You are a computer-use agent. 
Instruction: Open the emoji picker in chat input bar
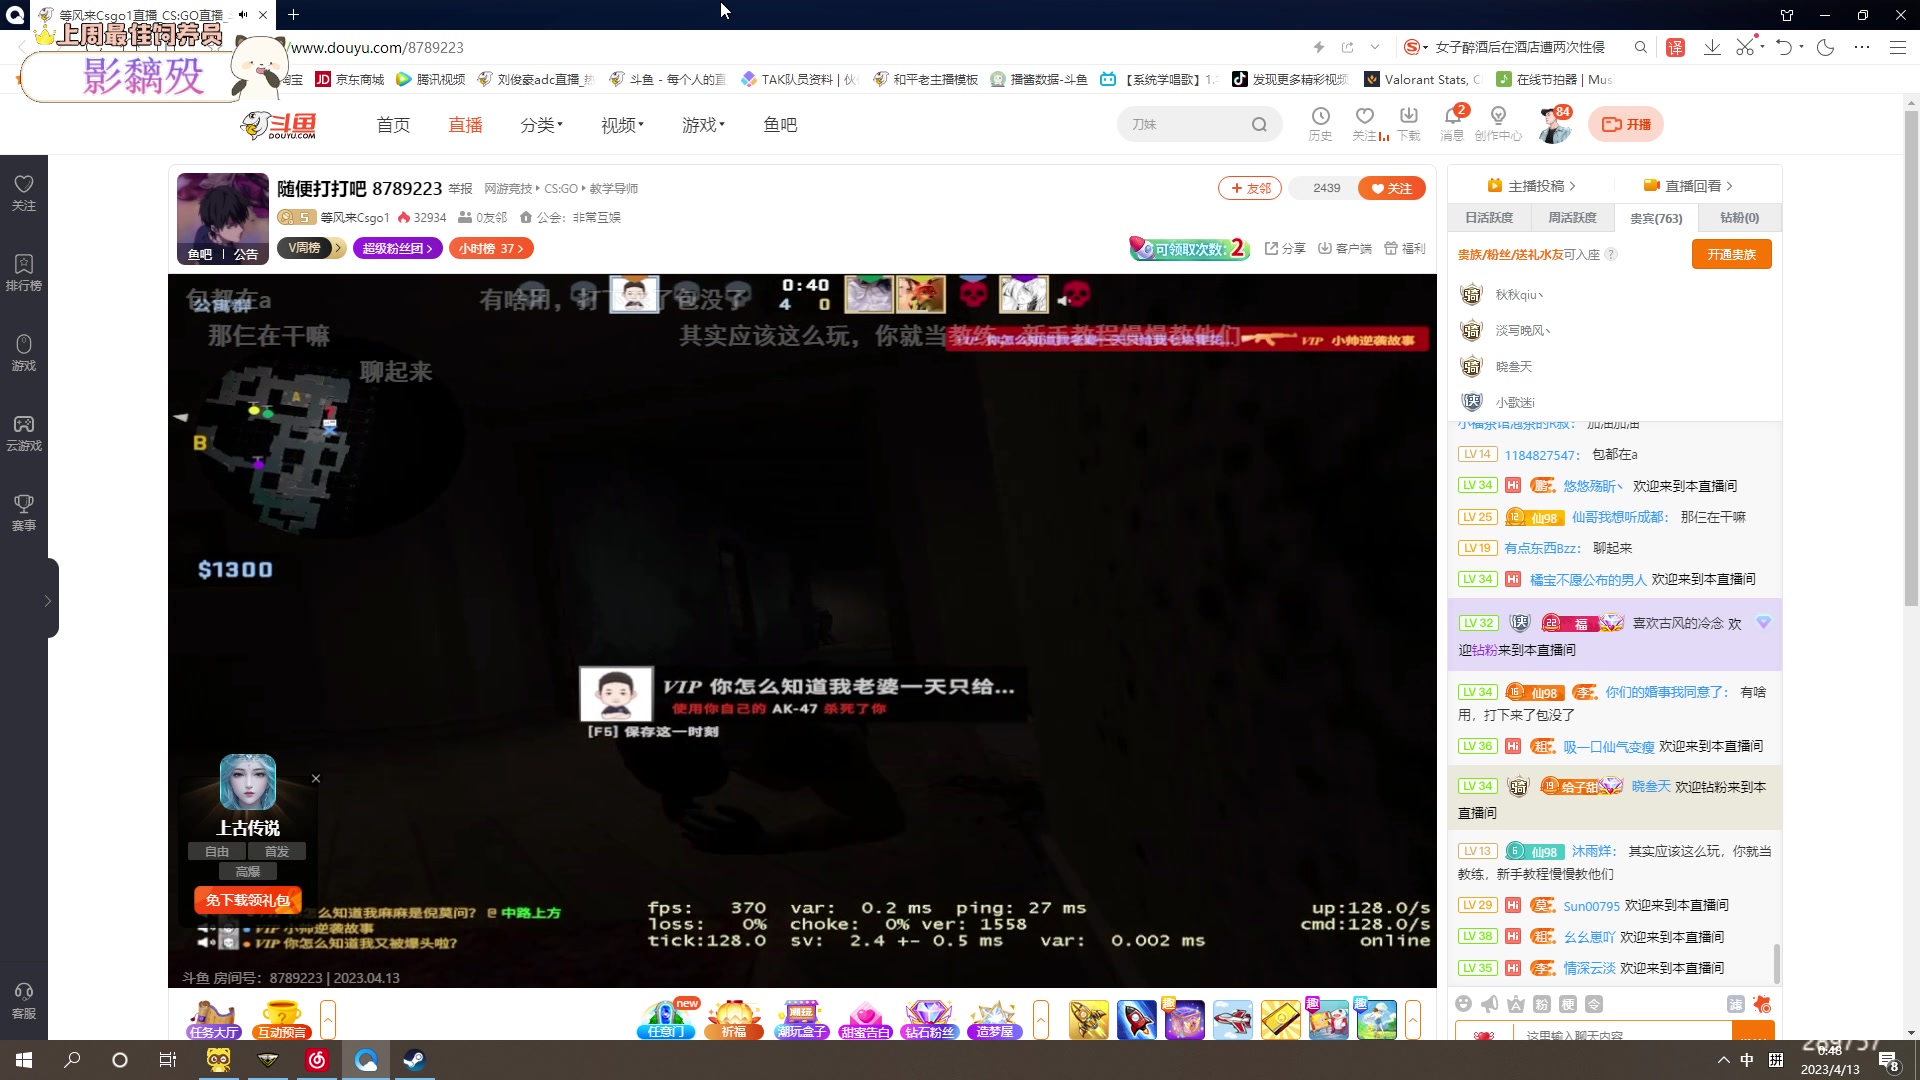click(x=1463, y=1004)
